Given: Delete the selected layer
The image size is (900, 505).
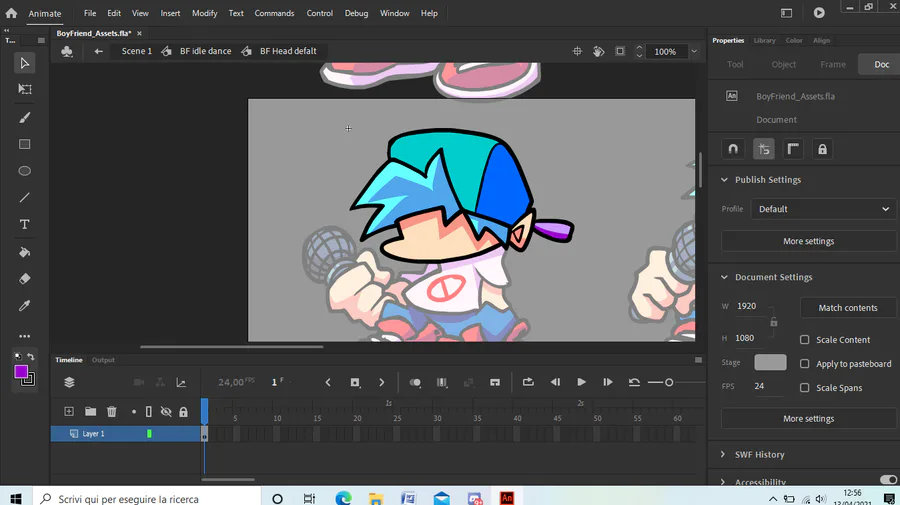Looking at the screenshot, I should point(111,411).
